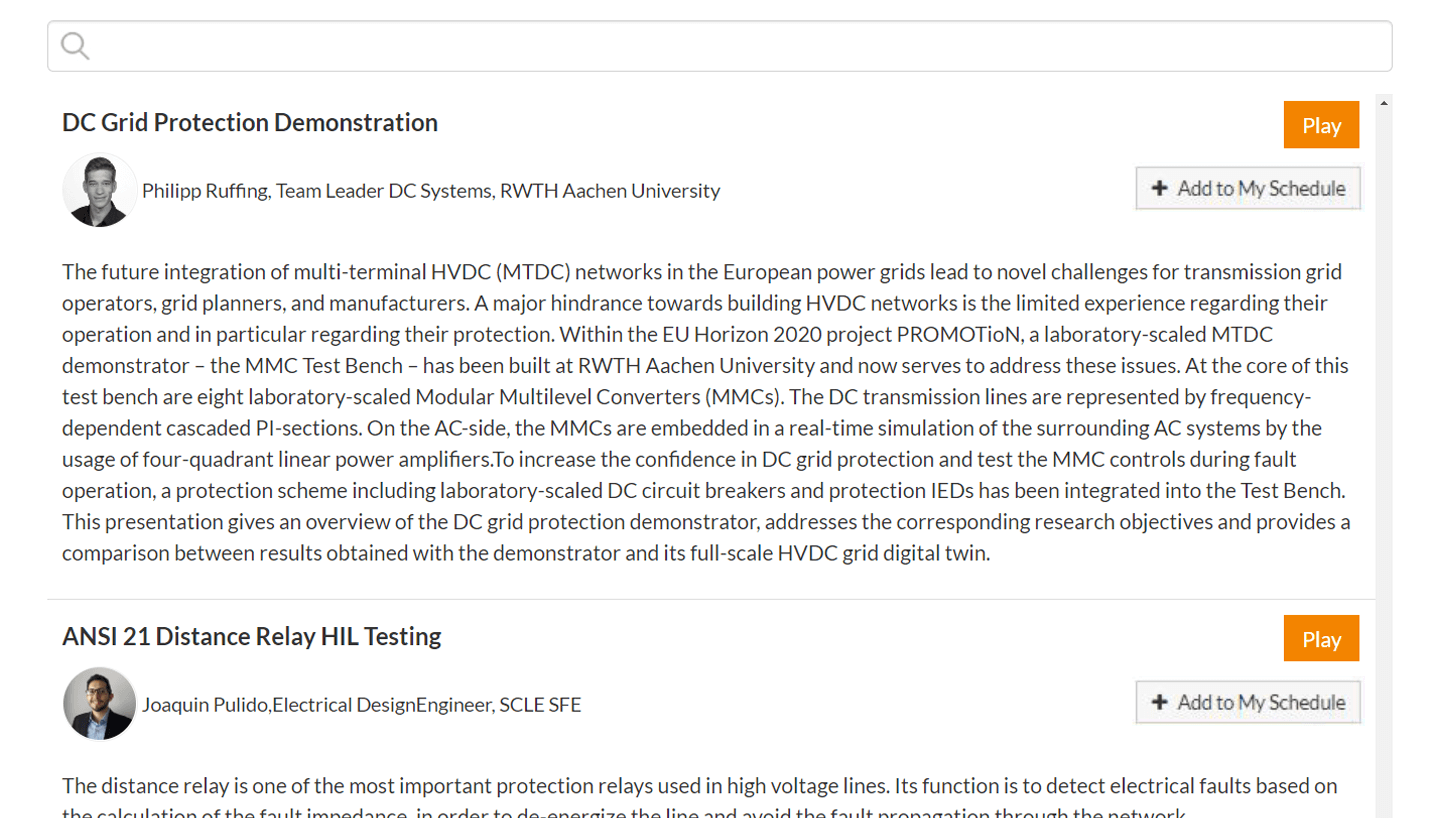Screen dimensions: 1453x818
Task: Focus the search text field at top
Action: [720, 46]
